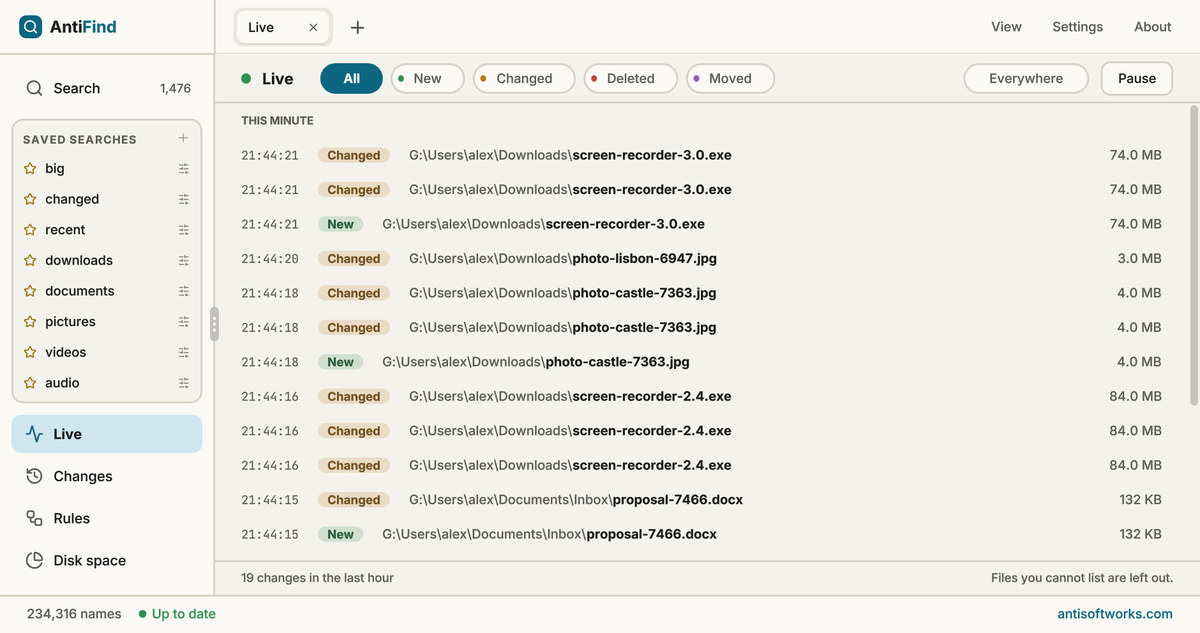Click the THIS MINUTE group header

tap(277, 121)
